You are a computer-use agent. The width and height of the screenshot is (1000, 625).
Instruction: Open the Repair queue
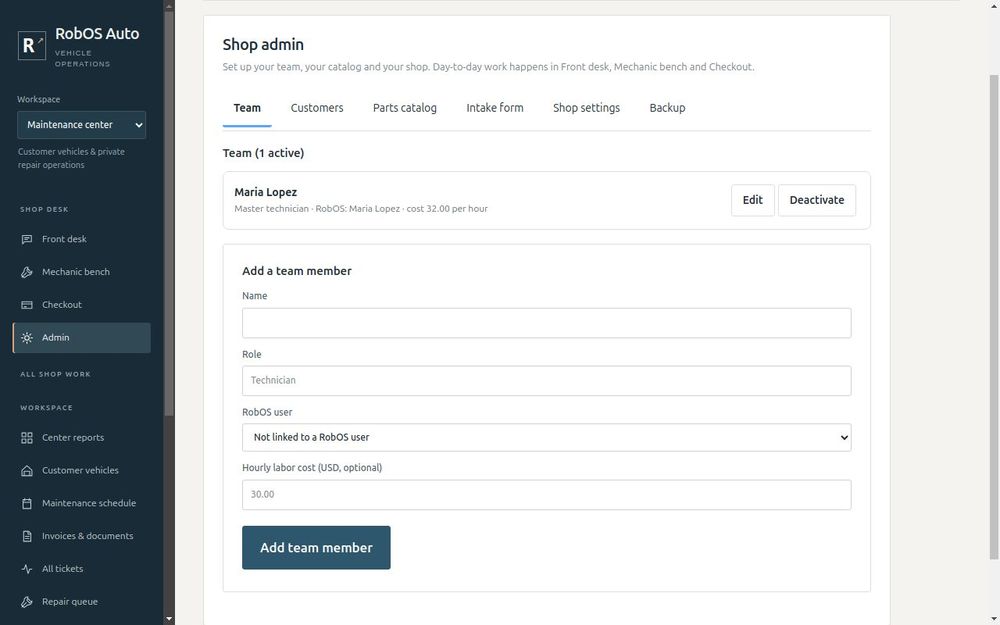[x=82, y=602]
